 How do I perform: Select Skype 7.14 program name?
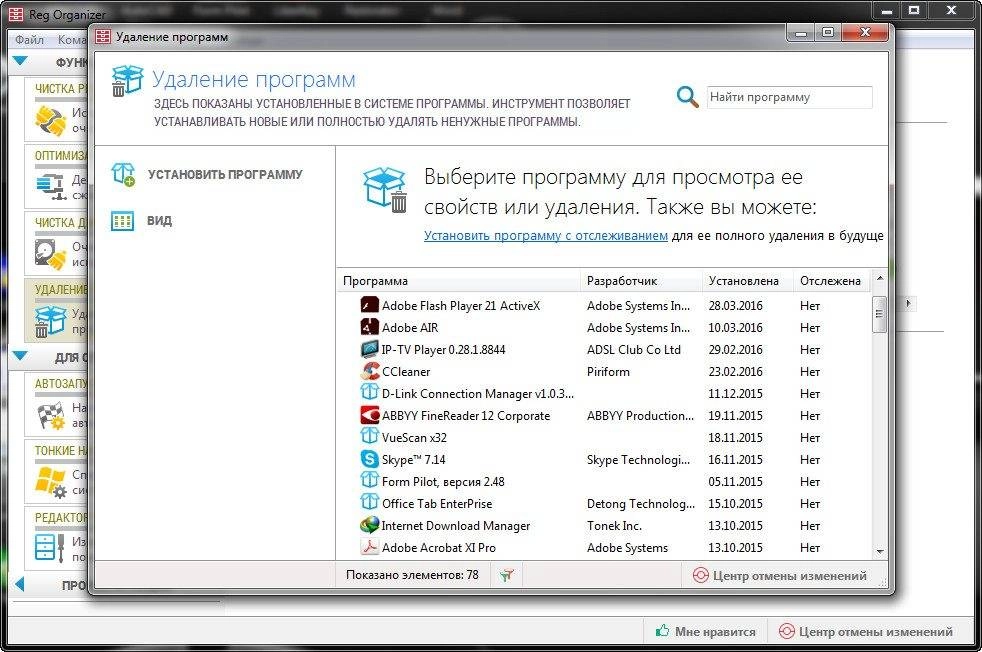413,460
